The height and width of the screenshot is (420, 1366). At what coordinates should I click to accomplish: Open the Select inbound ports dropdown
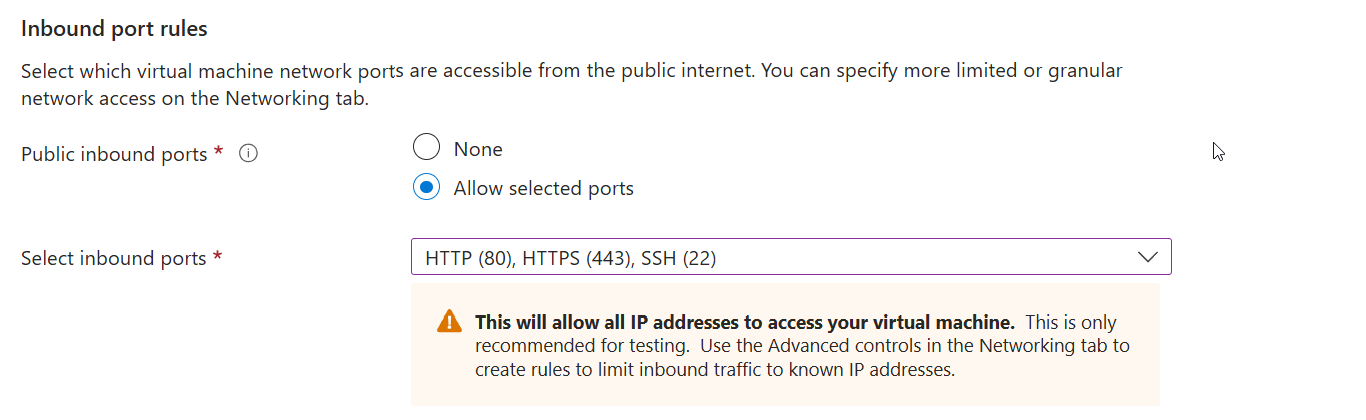(x=790, y=257)
